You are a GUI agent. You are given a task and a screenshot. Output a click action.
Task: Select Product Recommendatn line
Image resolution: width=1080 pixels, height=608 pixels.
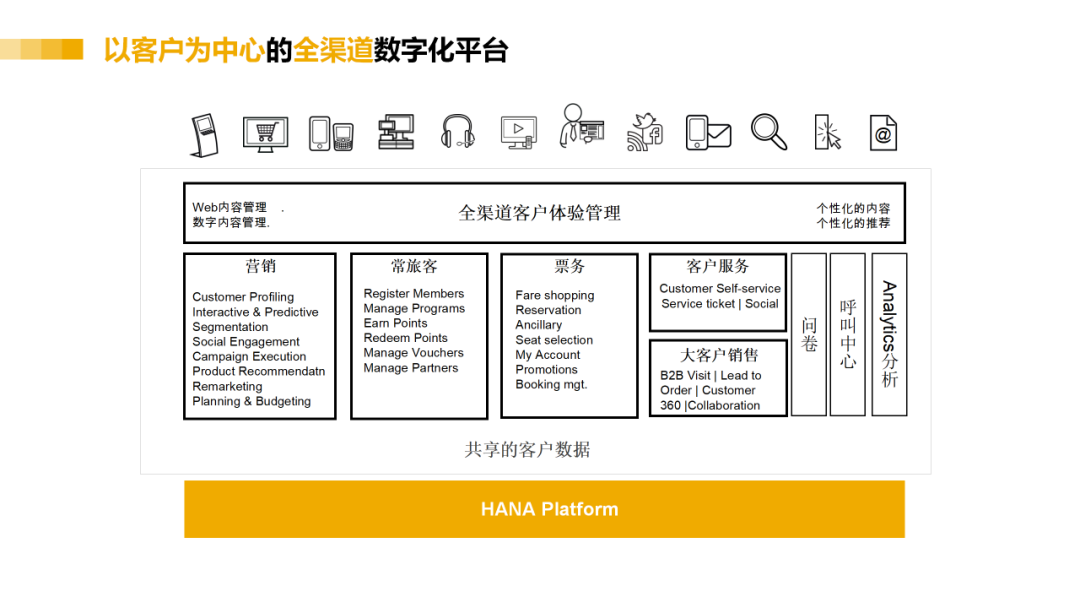[x=259, y=371]
